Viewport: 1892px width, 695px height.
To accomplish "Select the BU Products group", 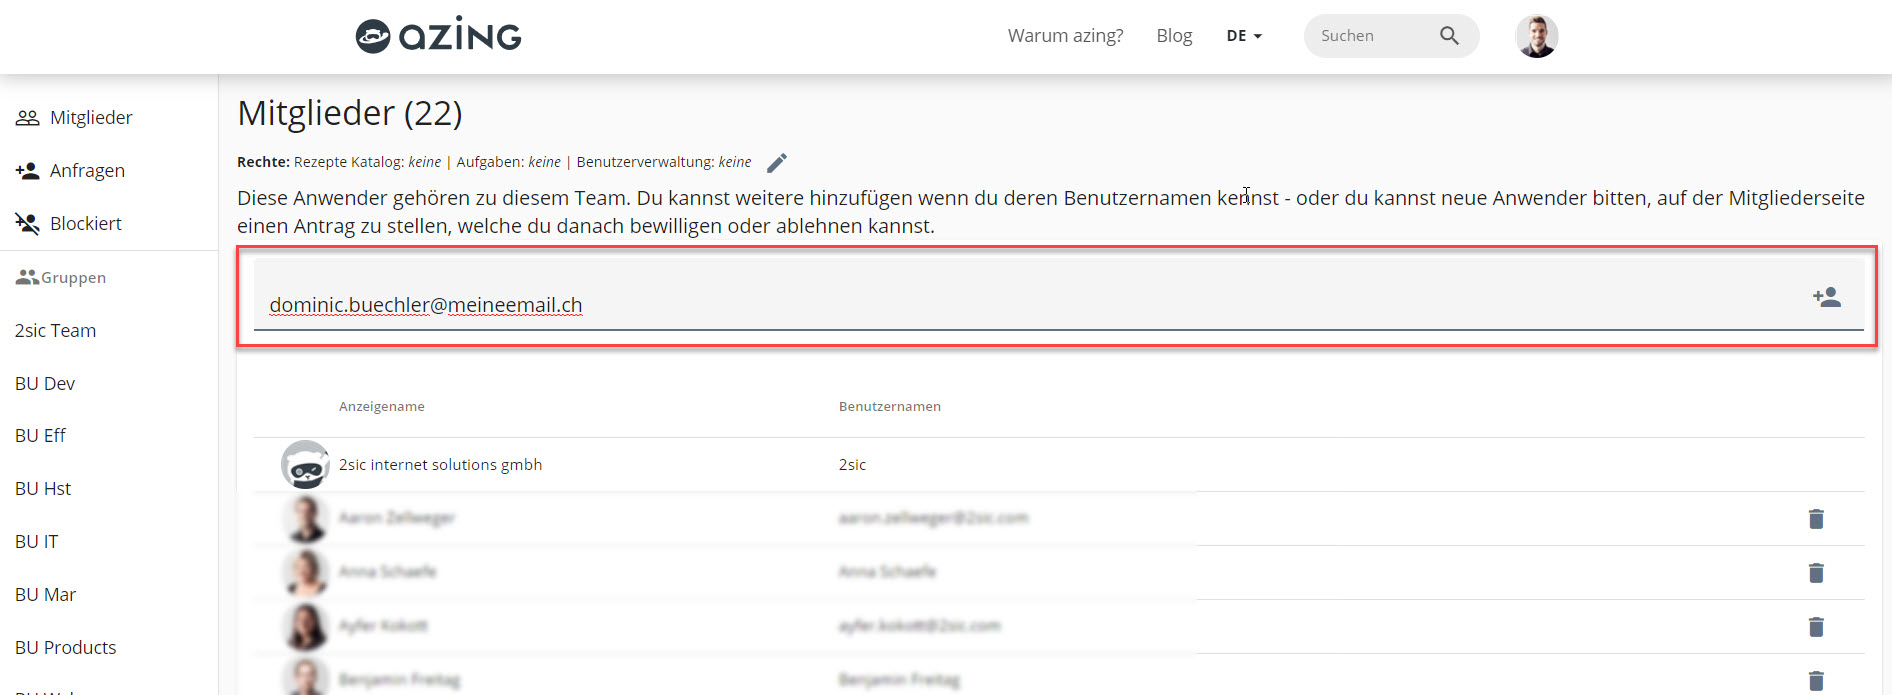I will (66, 648).
